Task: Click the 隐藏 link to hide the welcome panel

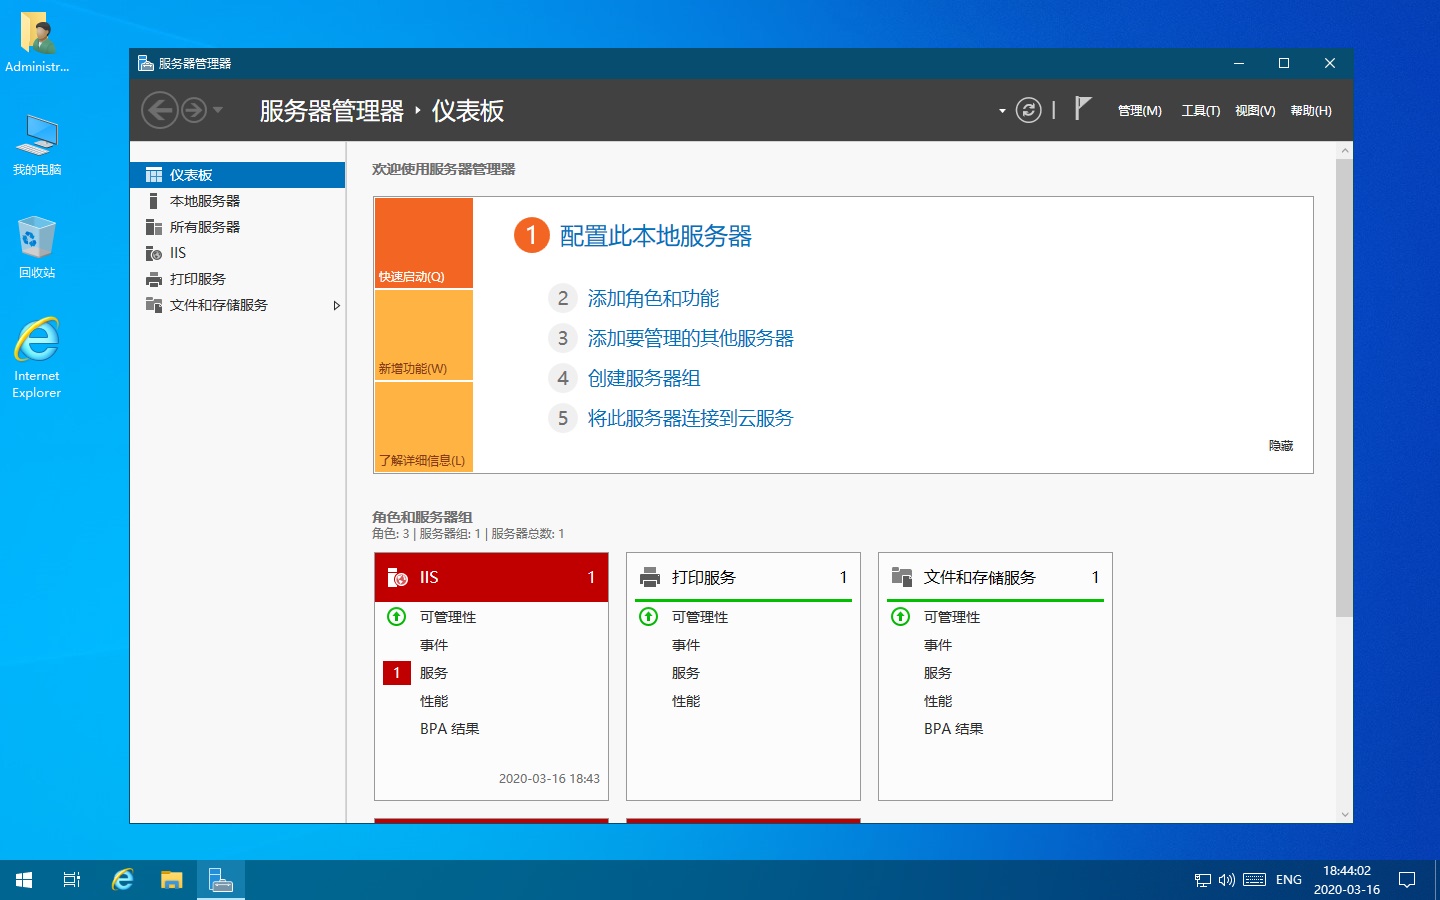Action: [1280, 445]
